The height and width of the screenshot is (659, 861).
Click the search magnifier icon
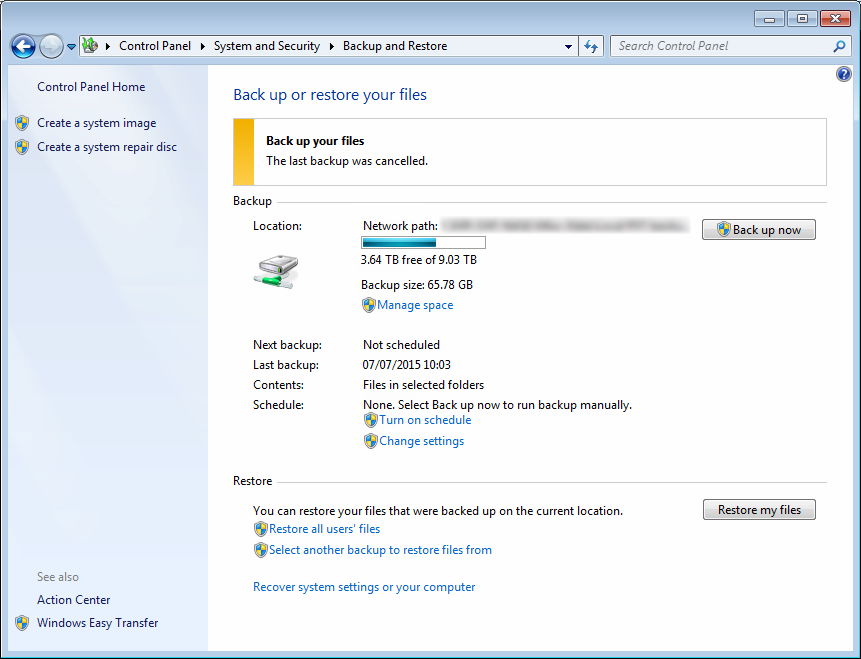[839, 46]
